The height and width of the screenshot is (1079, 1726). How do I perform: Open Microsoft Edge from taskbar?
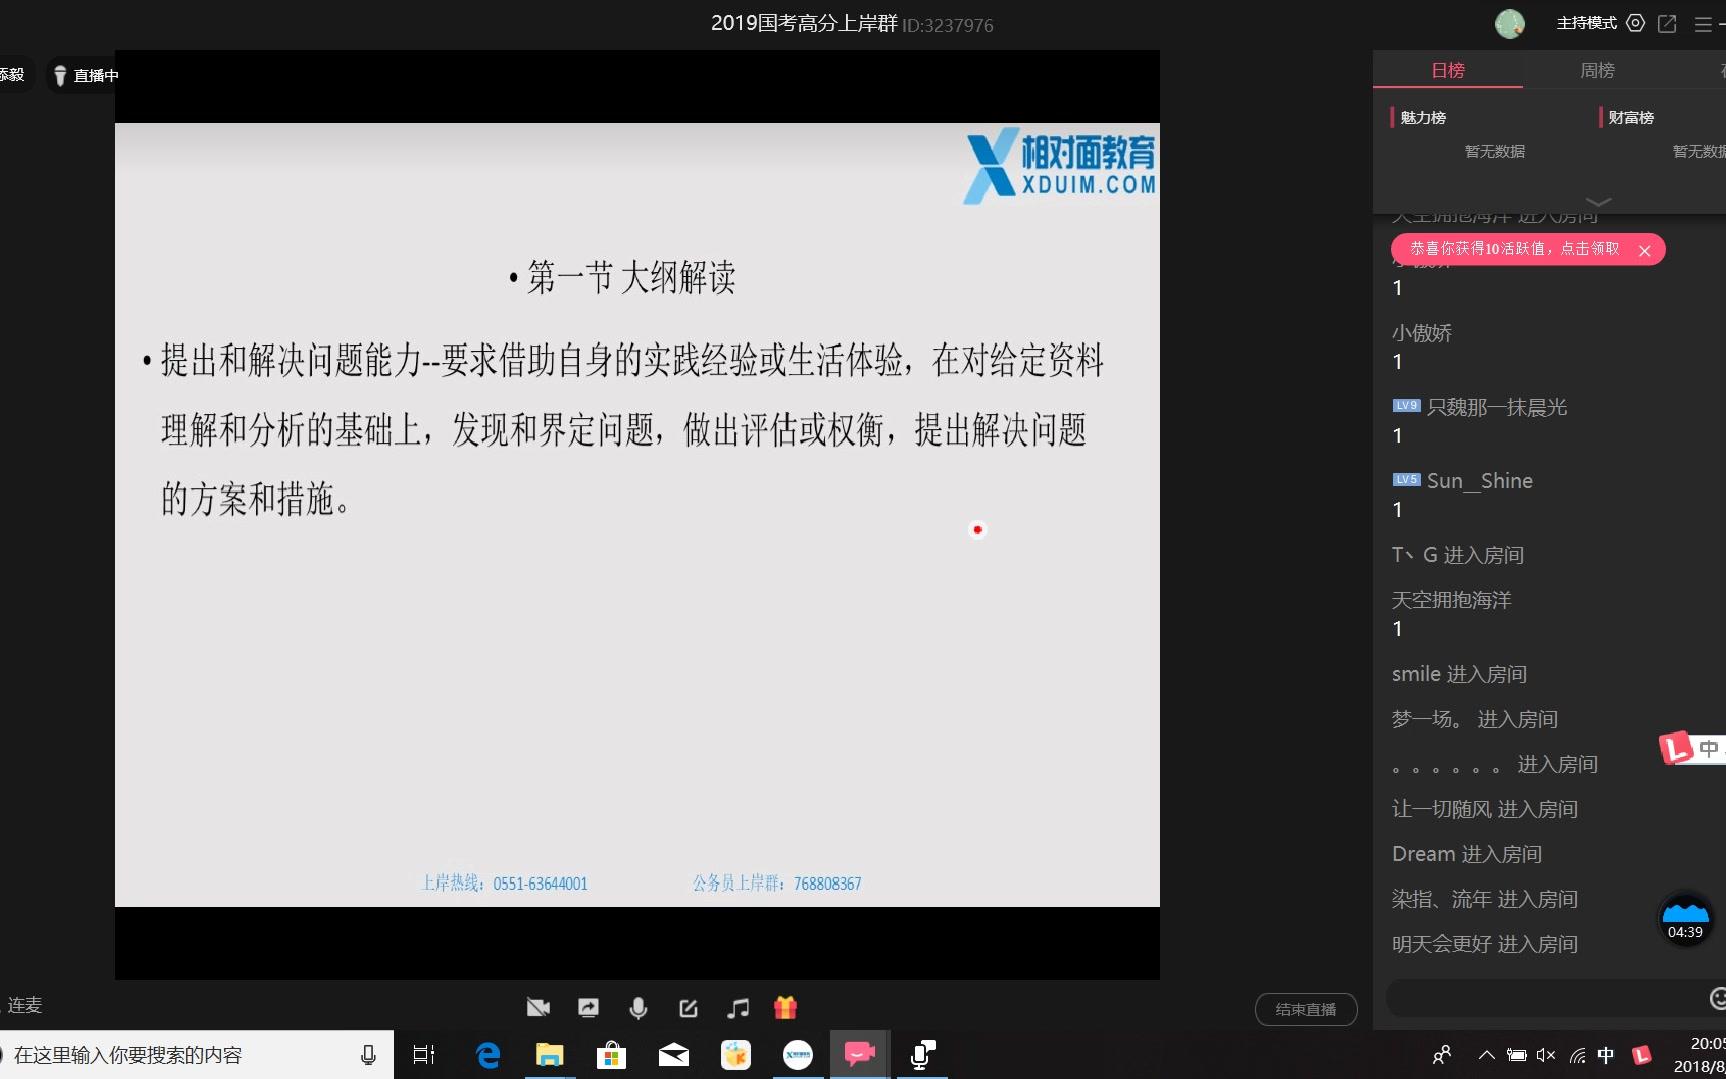pyautogui.click(x=488, y=1055)
